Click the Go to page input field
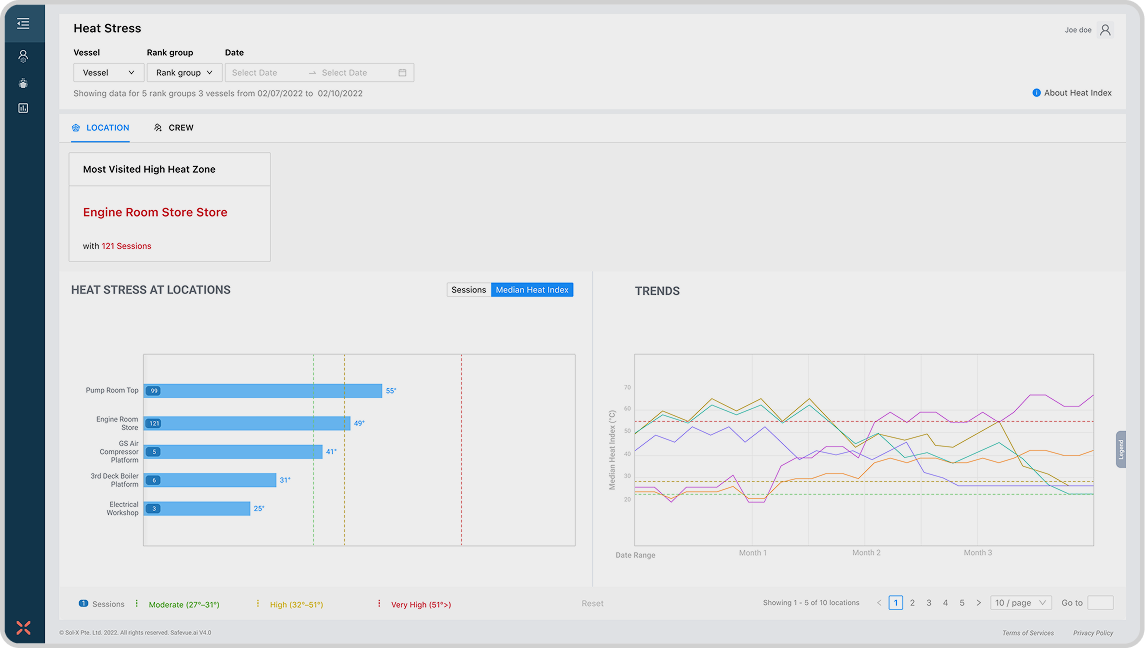1145x648 pixels. [x=1100, y=603]
